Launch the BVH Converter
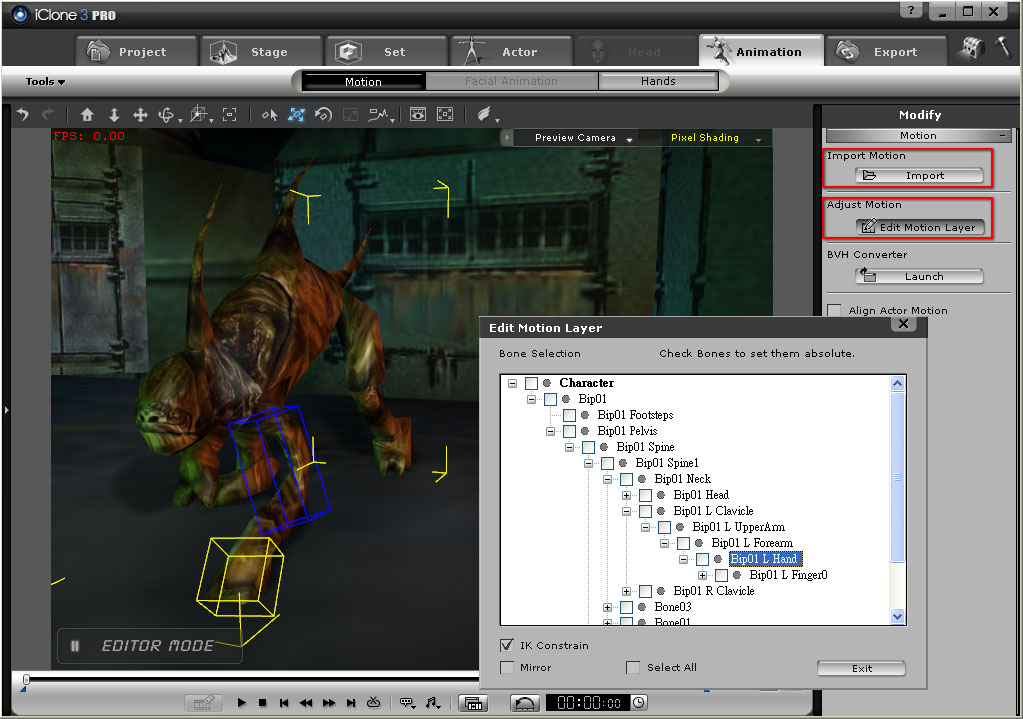 coord(919,277)
